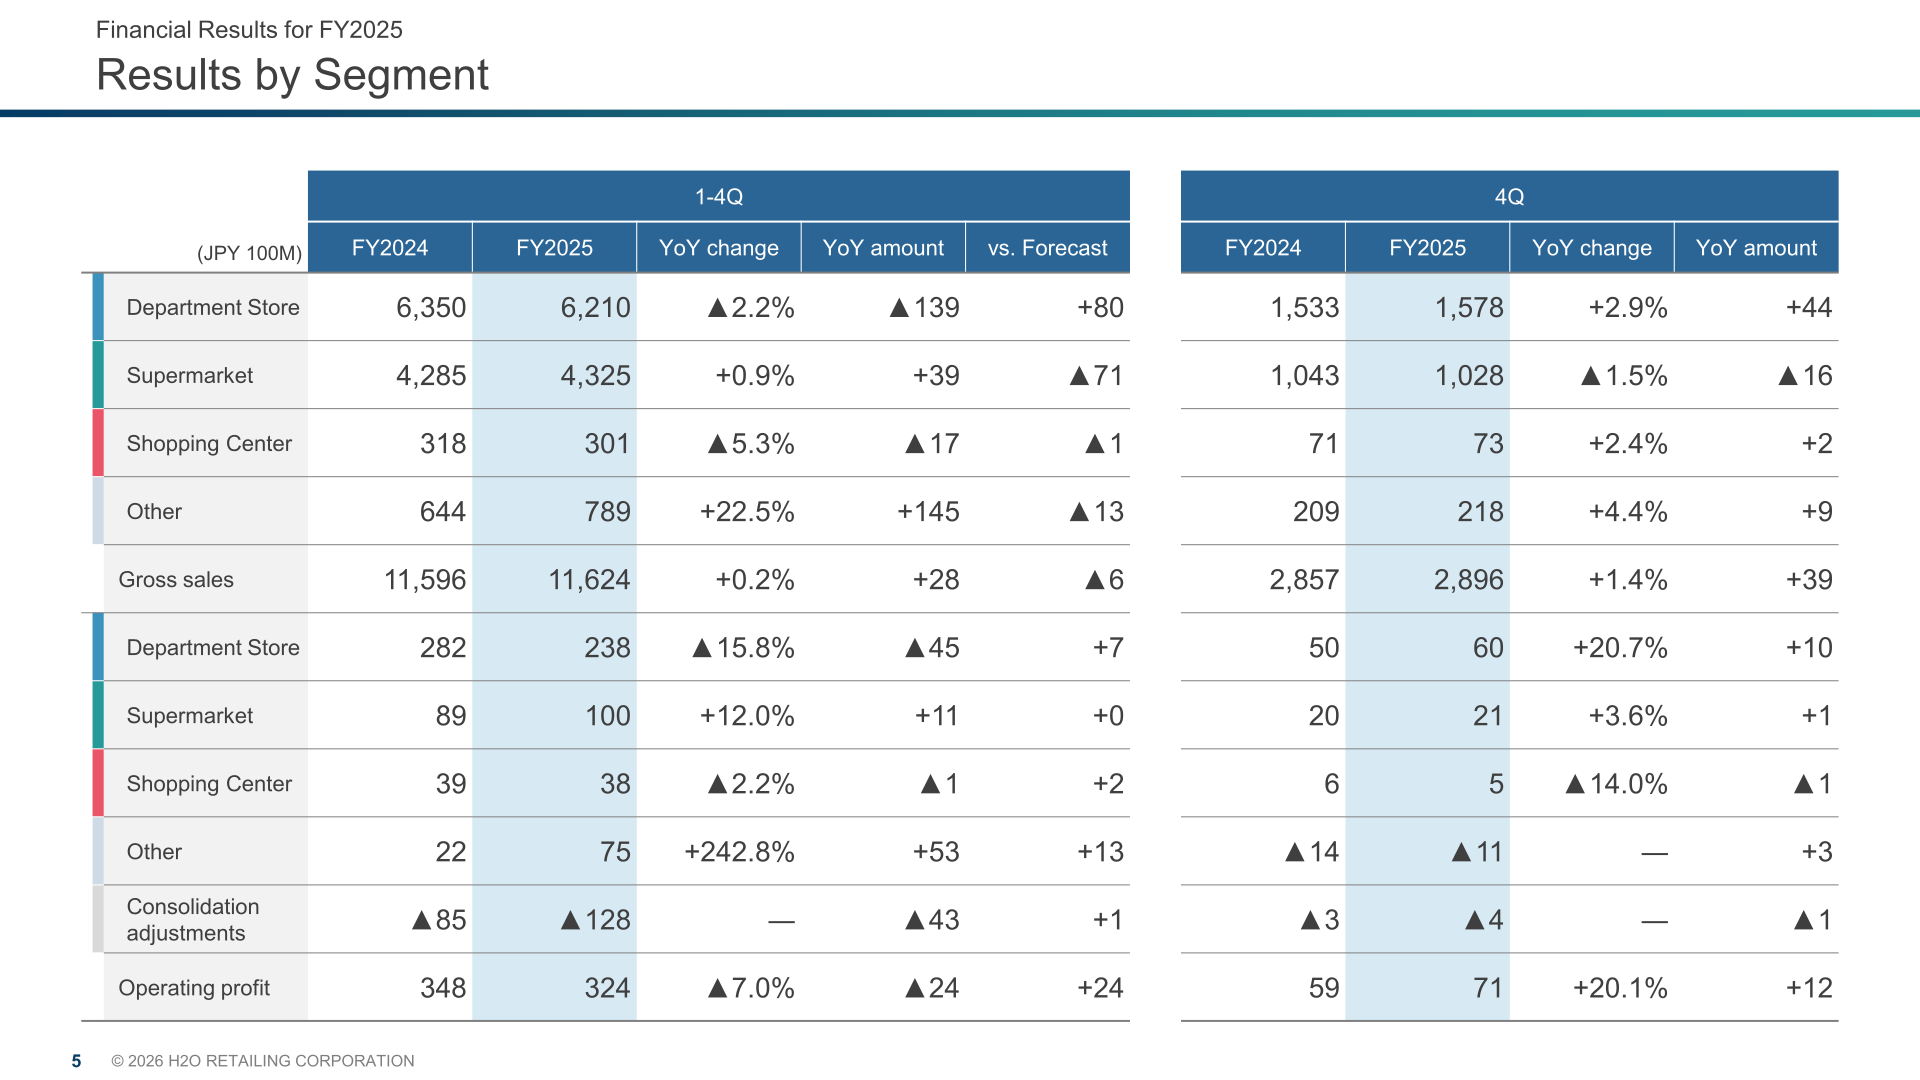Click the 1,028 4Q Supermarket value
Viewport: 1920px width, 1080px height.
click(1469, 376)
